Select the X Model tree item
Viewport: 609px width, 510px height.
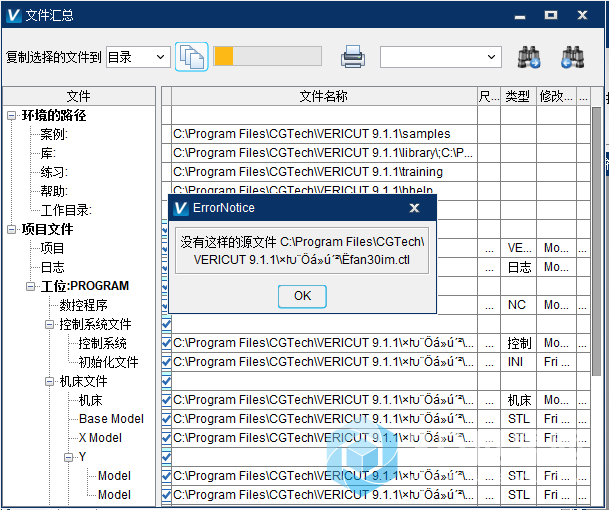(100, 438)
